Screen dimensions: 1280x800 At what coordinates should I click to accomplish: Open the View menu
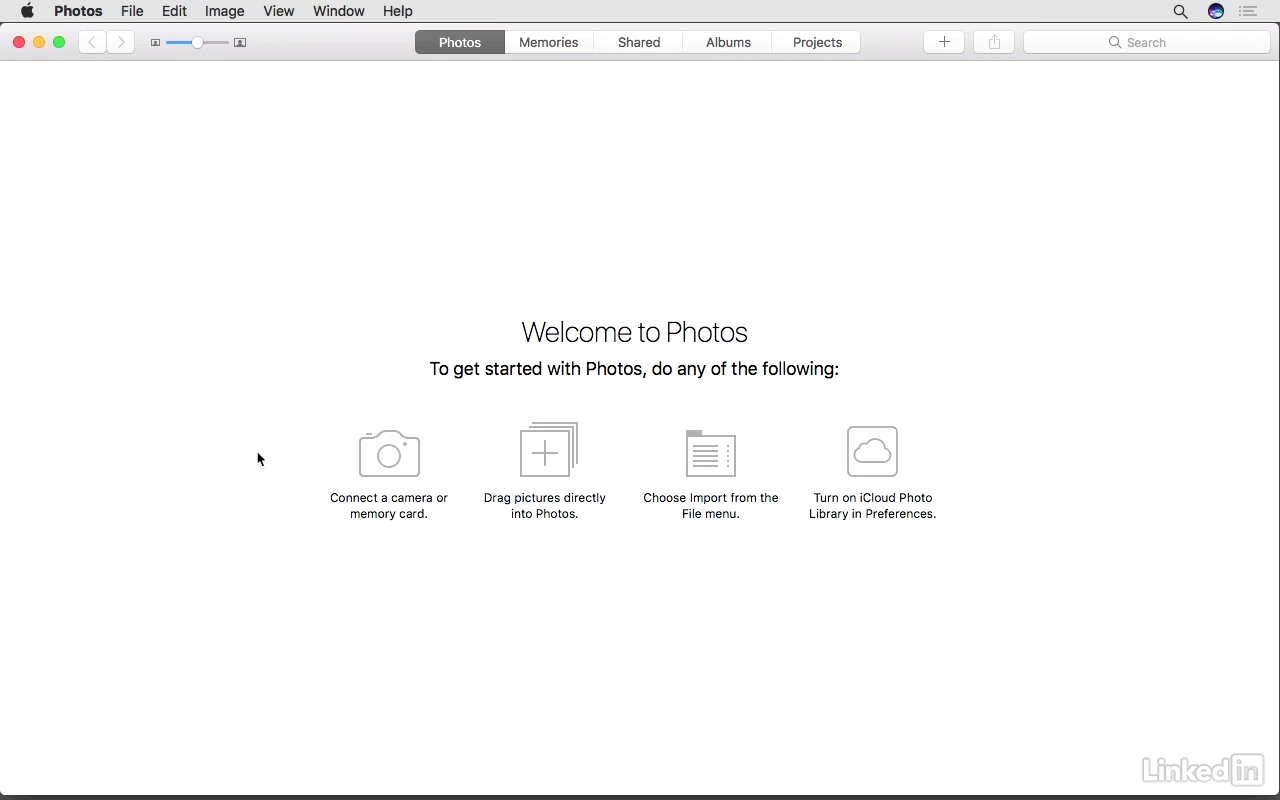278,11
